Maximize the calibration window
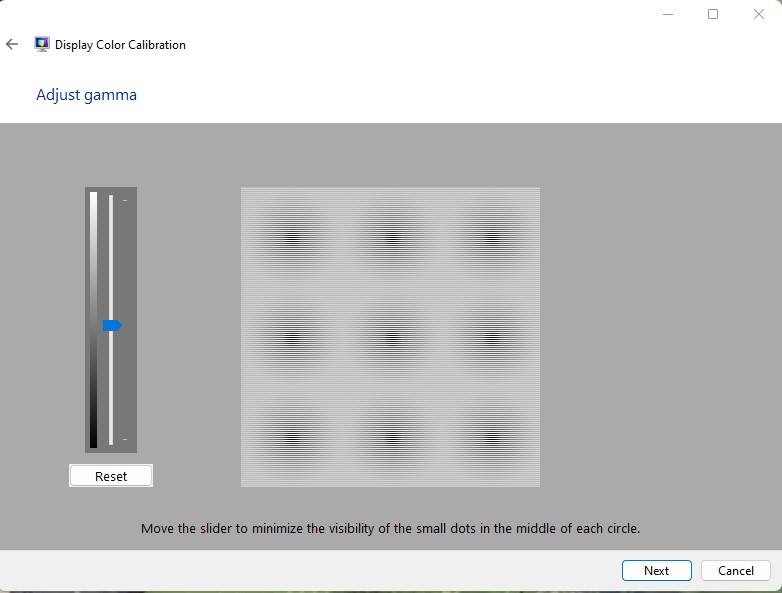Screen dimensions: 782x593 coord(713,14)
